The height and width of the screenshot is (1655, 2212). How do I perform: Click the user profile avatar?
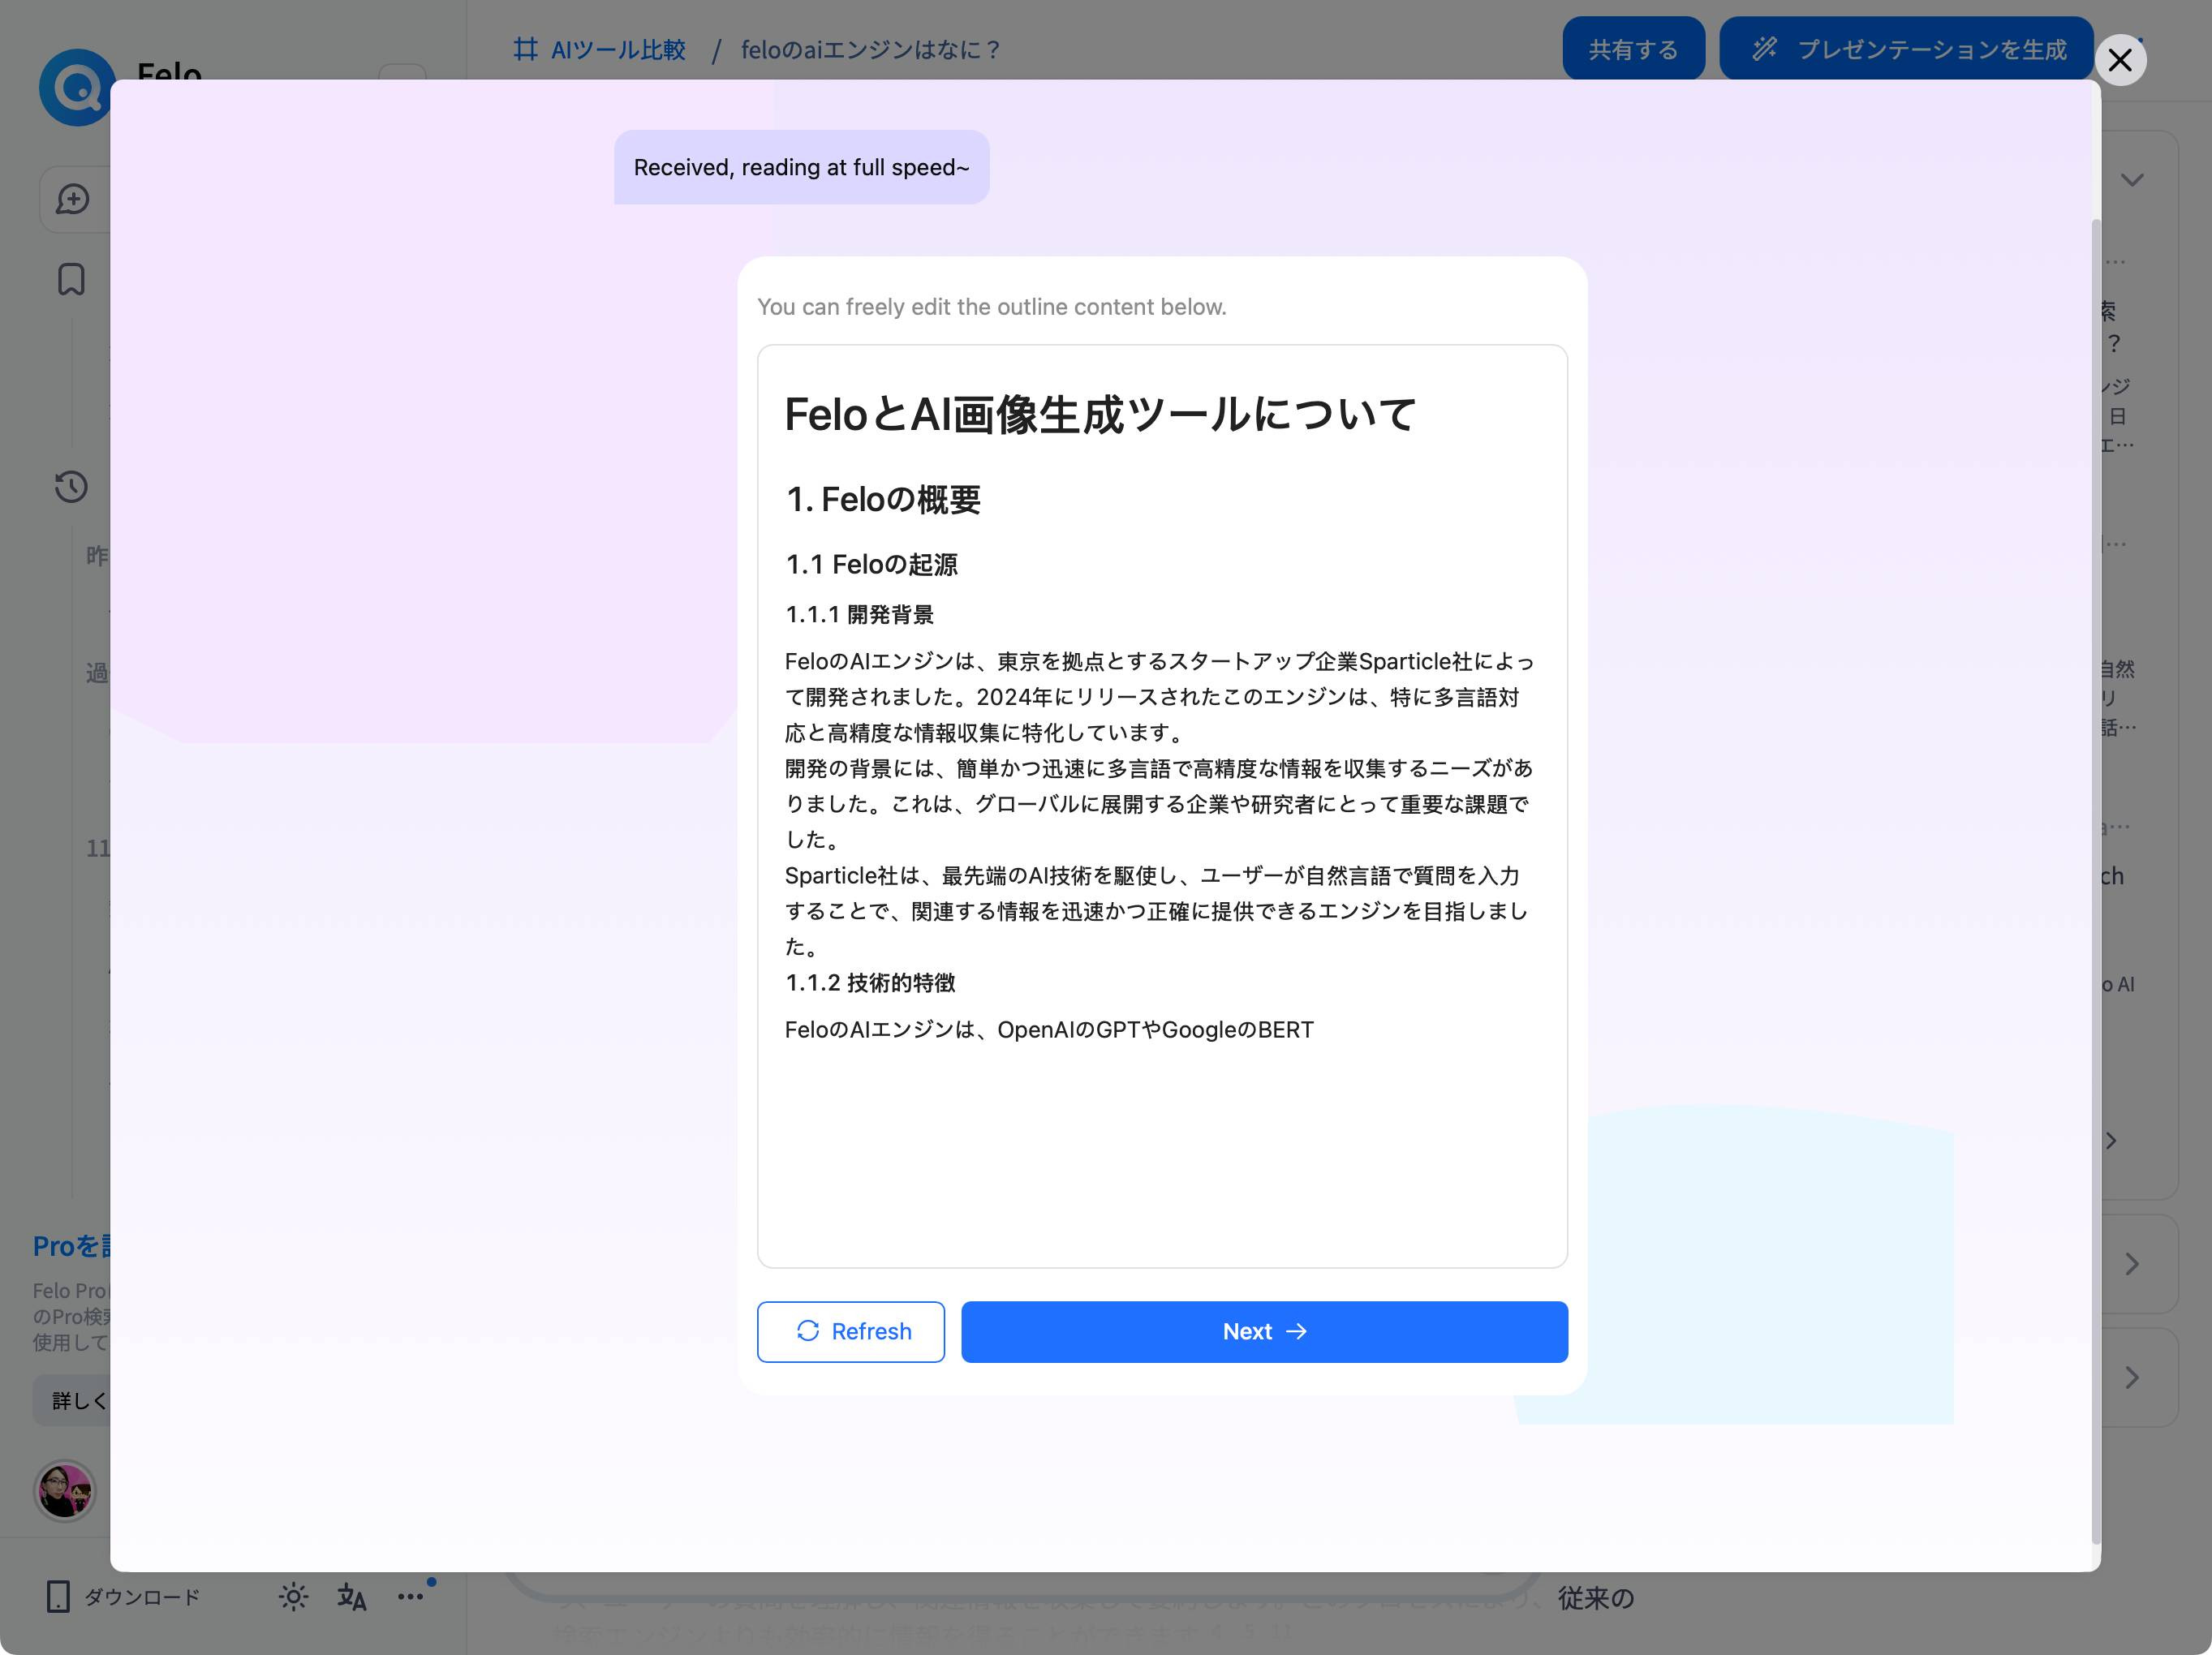65,1490
